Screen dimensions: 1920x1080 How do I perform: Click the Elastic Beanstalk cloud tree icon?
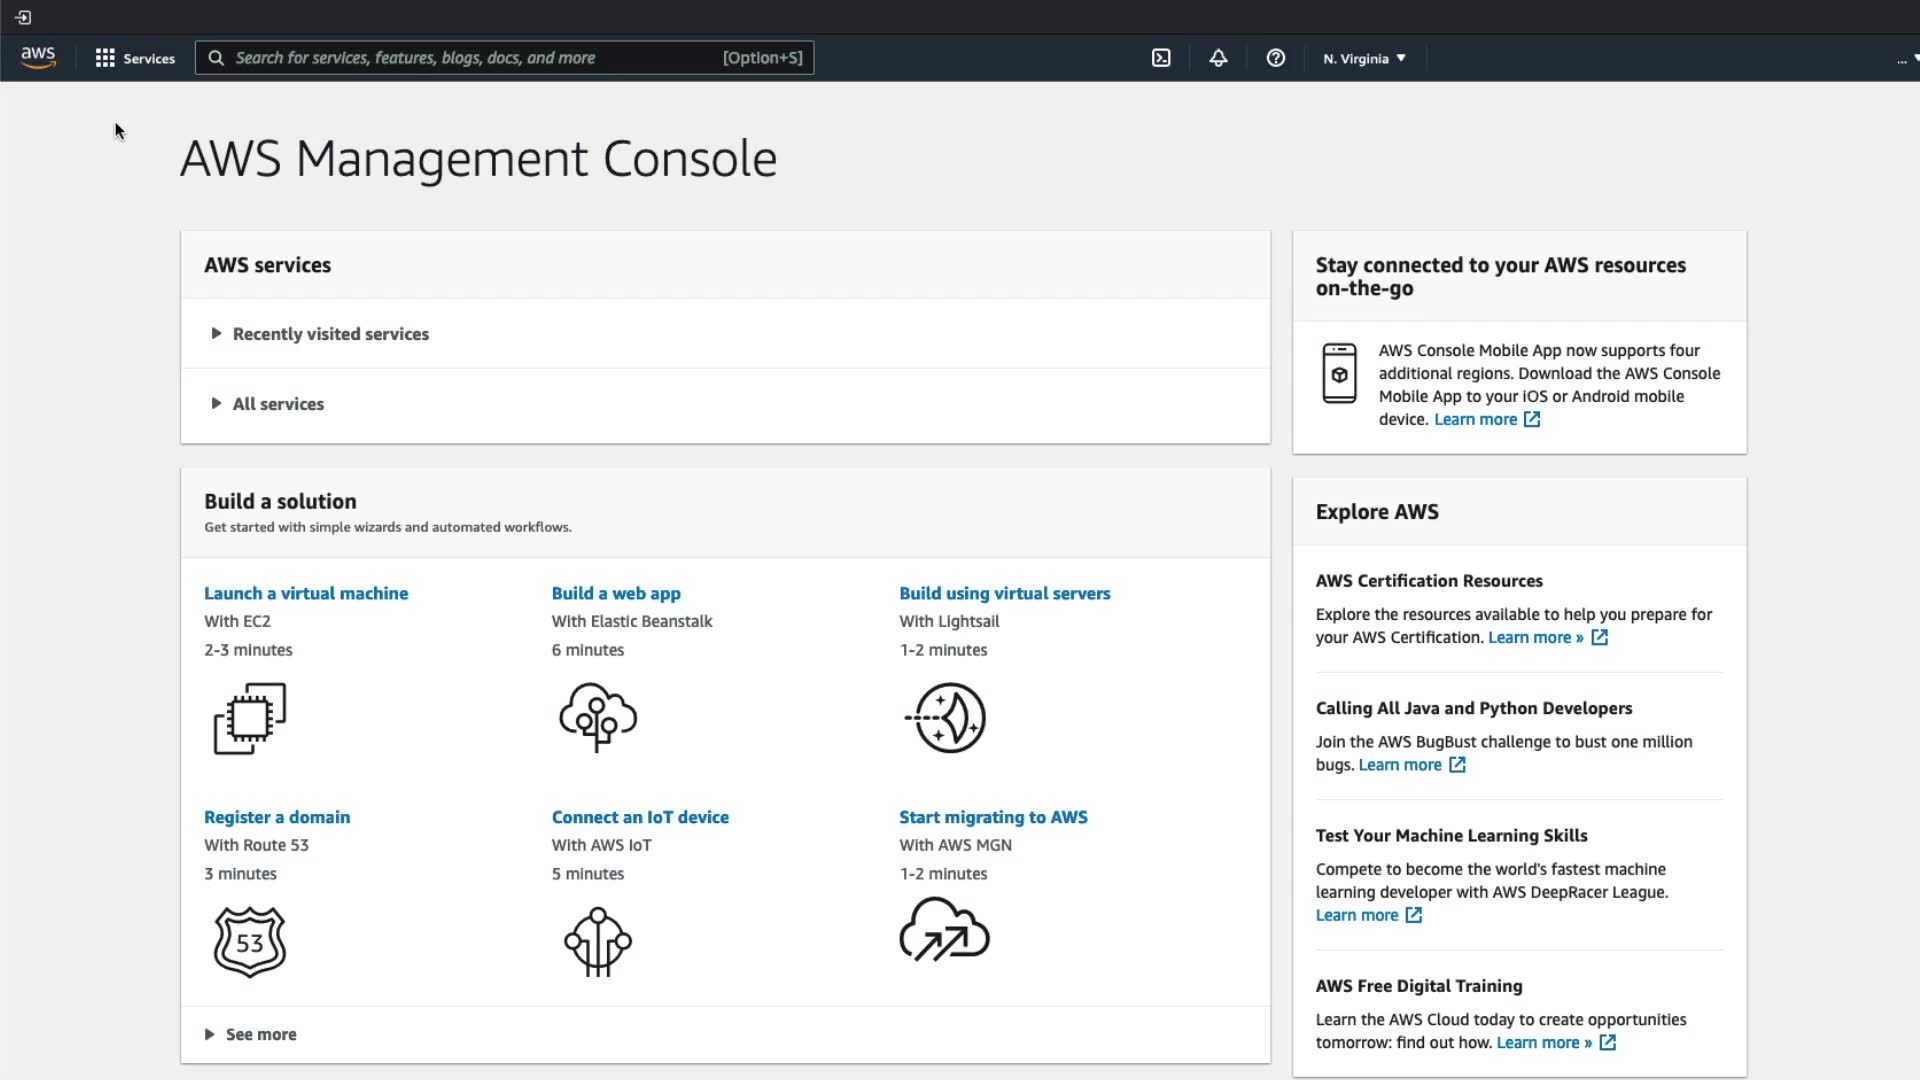tap(598, 717)
